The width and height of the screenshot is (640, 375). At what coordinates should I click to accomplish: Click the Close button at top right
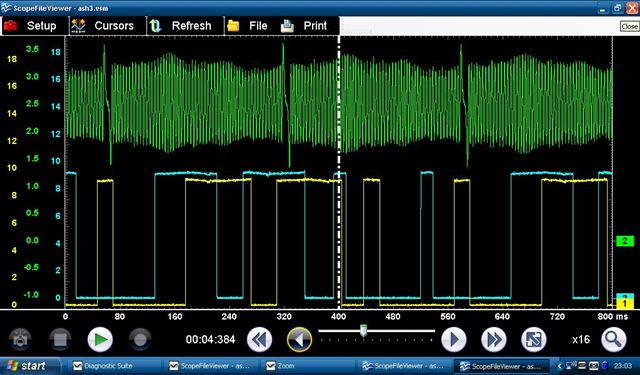(x=629, y=27)
